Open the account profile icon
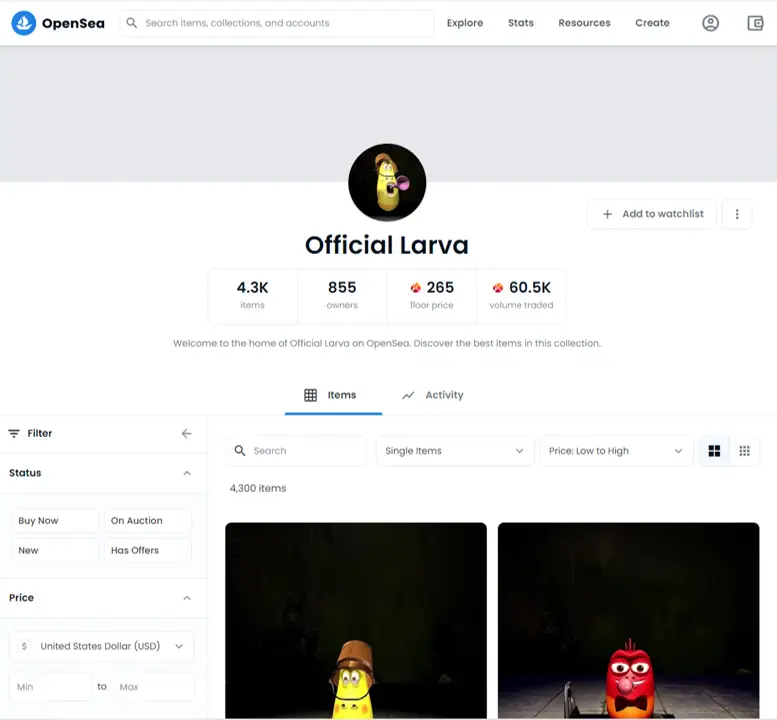This screenshot has height=720, width=777. pyautogui.click(x=710, y=23)
